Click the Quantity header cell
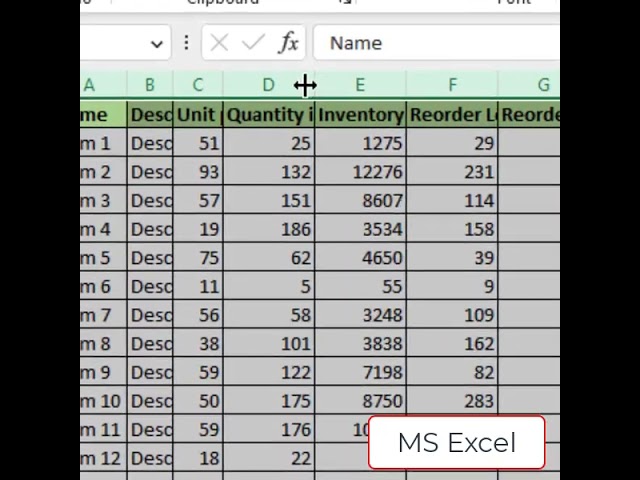This screenshot has width=640, height=480. [x=269, y=114]
